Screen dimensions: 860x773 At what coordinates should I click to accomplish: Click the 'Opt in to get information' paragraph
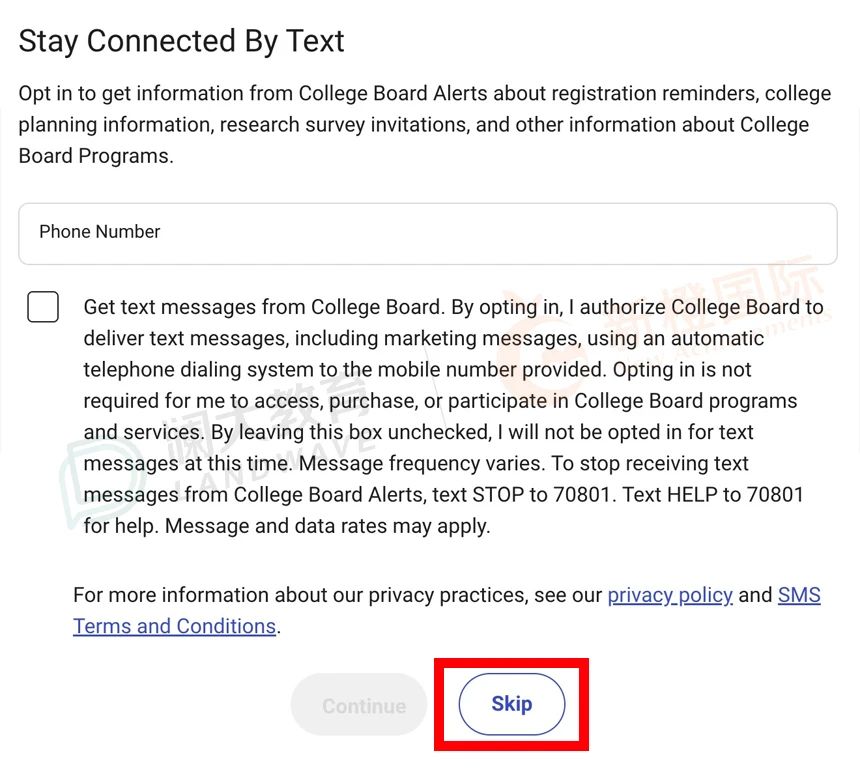click(425, 125)
